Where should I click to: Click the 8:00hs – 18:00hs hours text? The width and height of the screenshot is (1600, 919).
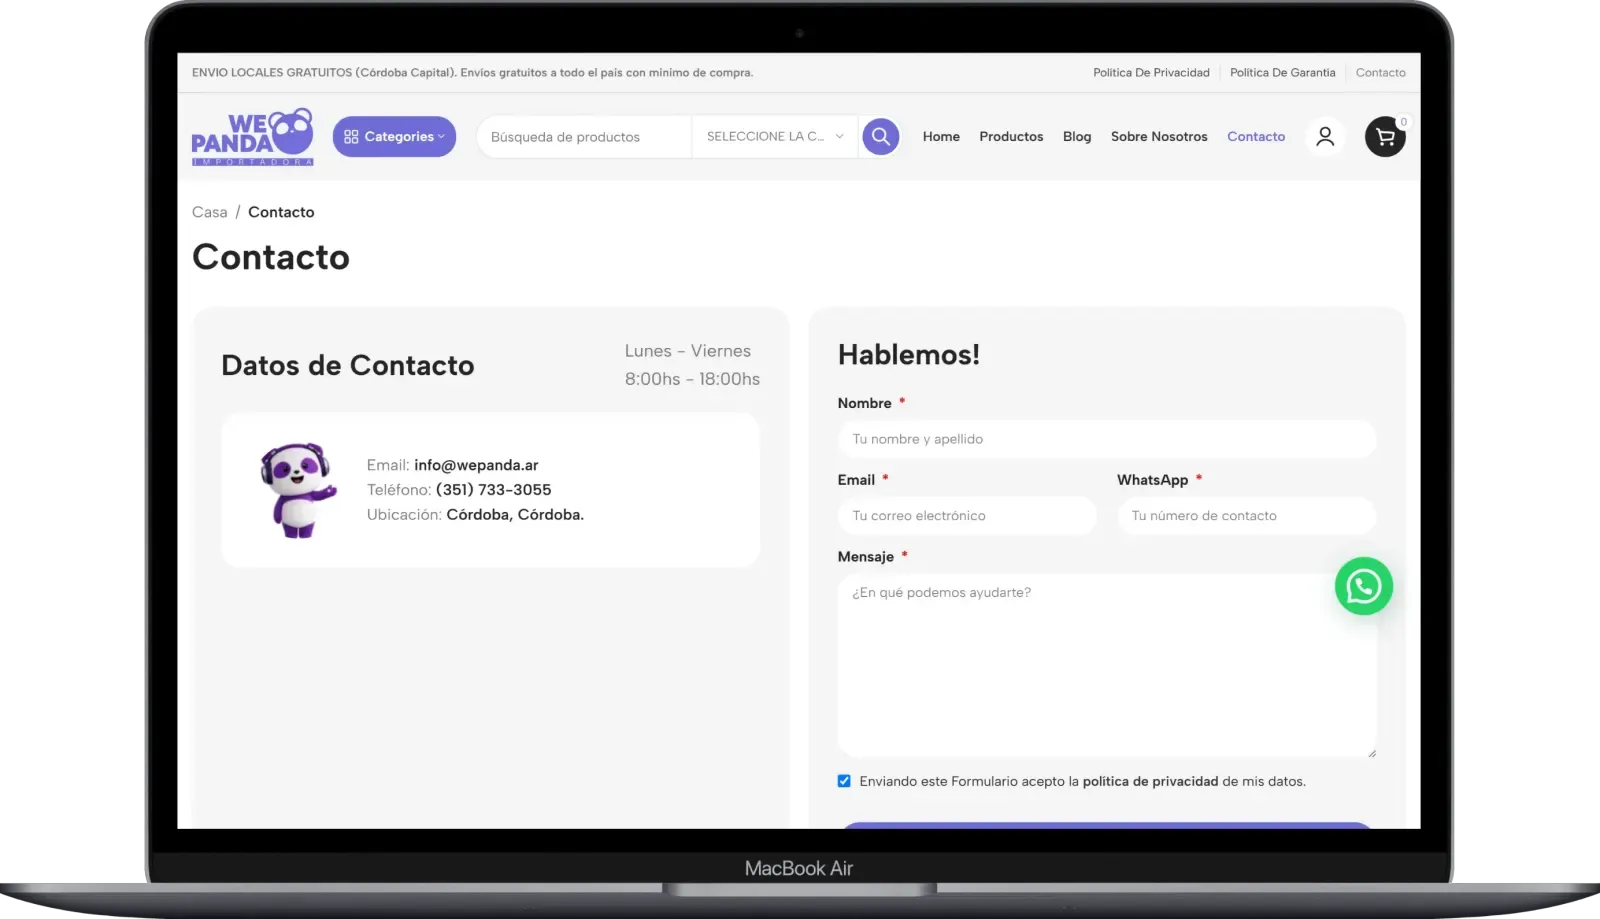[x=692, y=379]
